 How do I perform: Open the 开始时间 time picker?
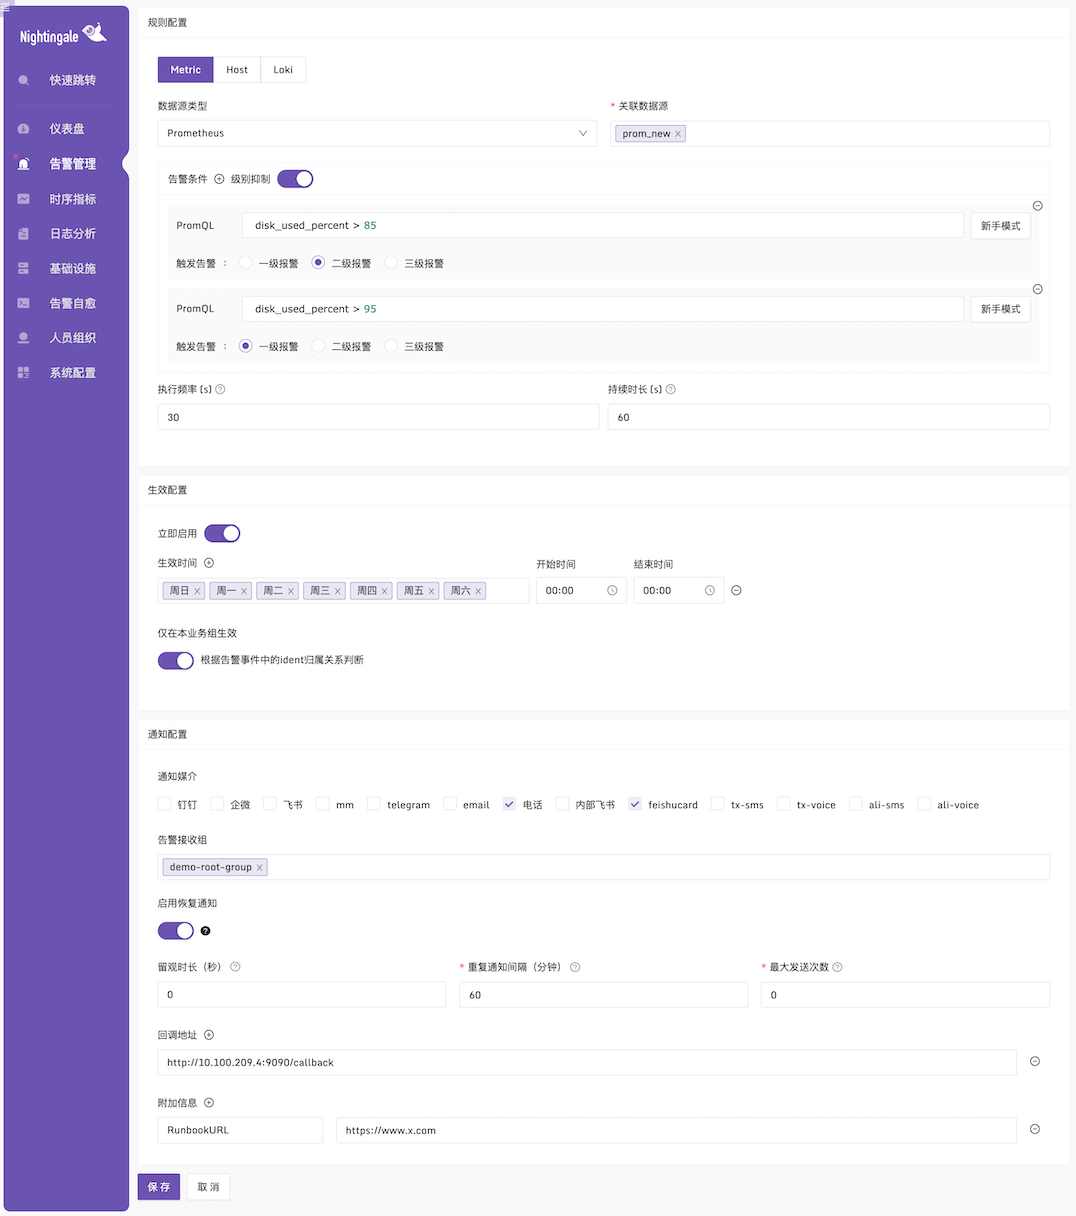pos(580,590)
